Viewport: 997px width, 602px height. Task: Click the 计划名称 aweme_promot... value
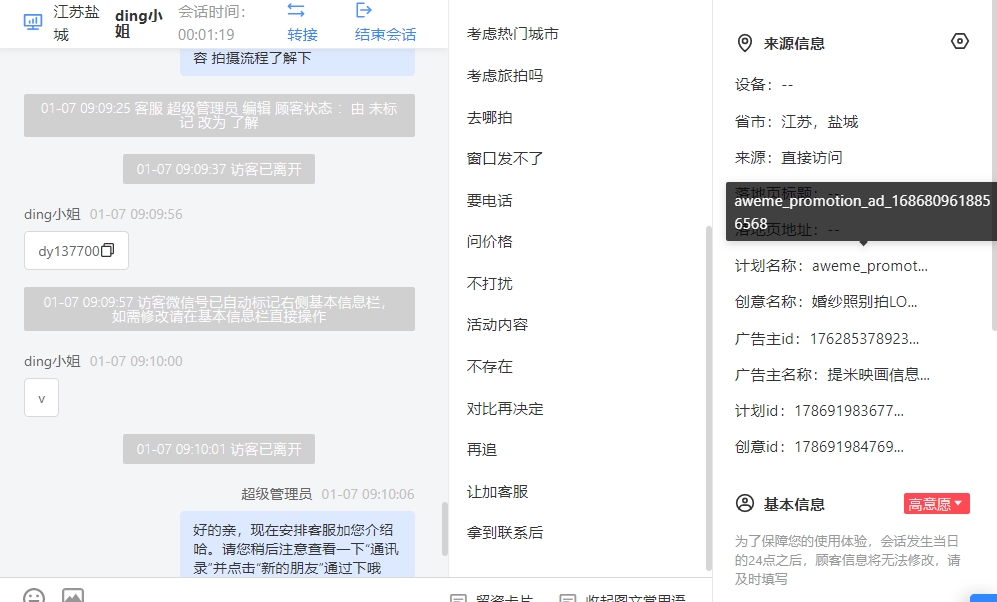click(869, 266)
